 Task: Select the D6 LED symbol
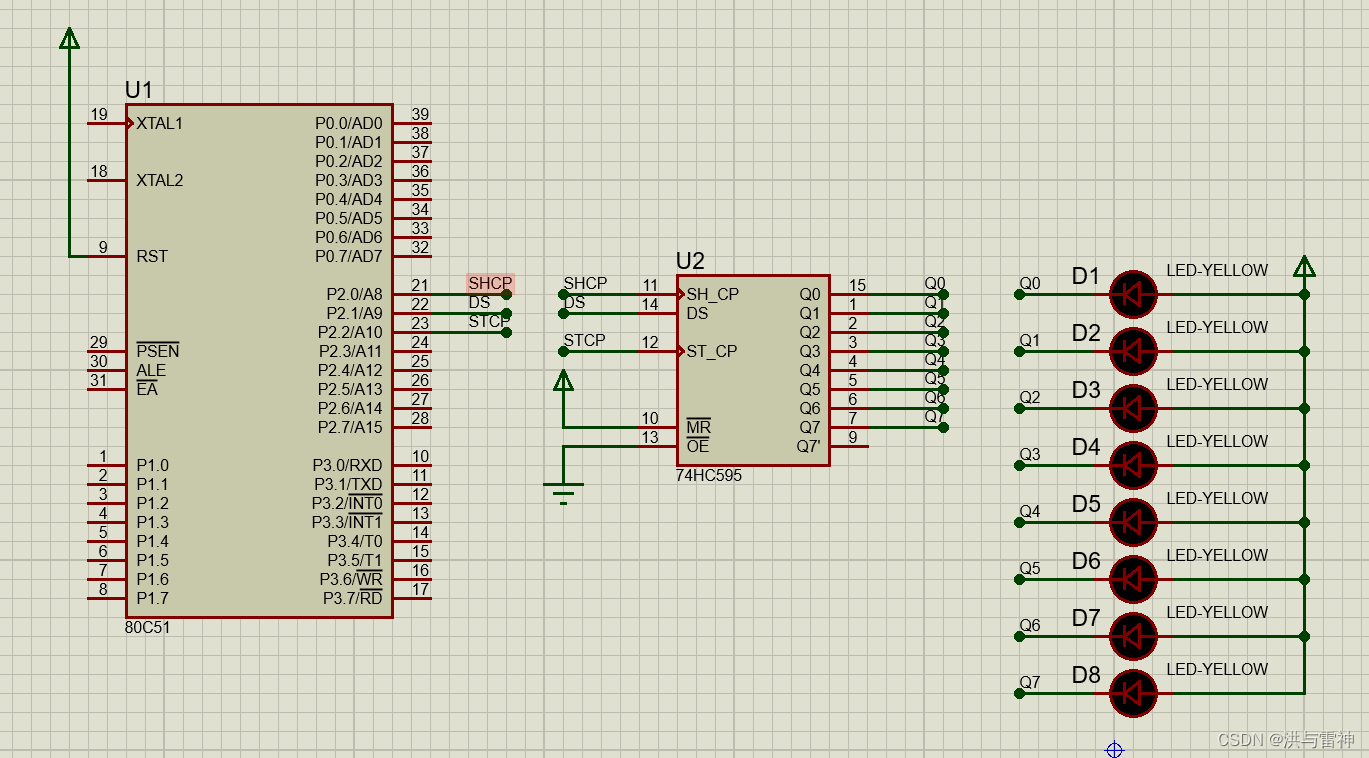click(1133, 579)
